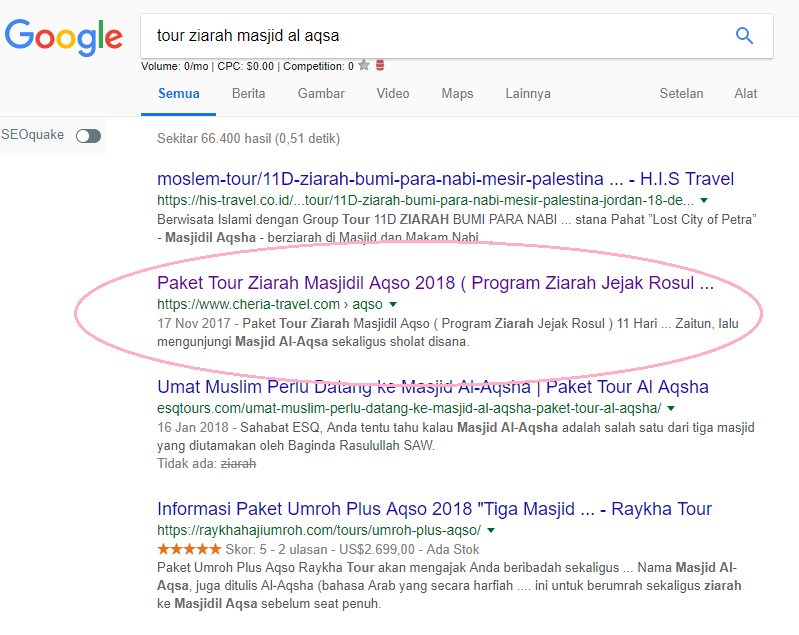Open Paket Tour Ziarah Masjidil Aqso 2018 result

click(435, 283)
